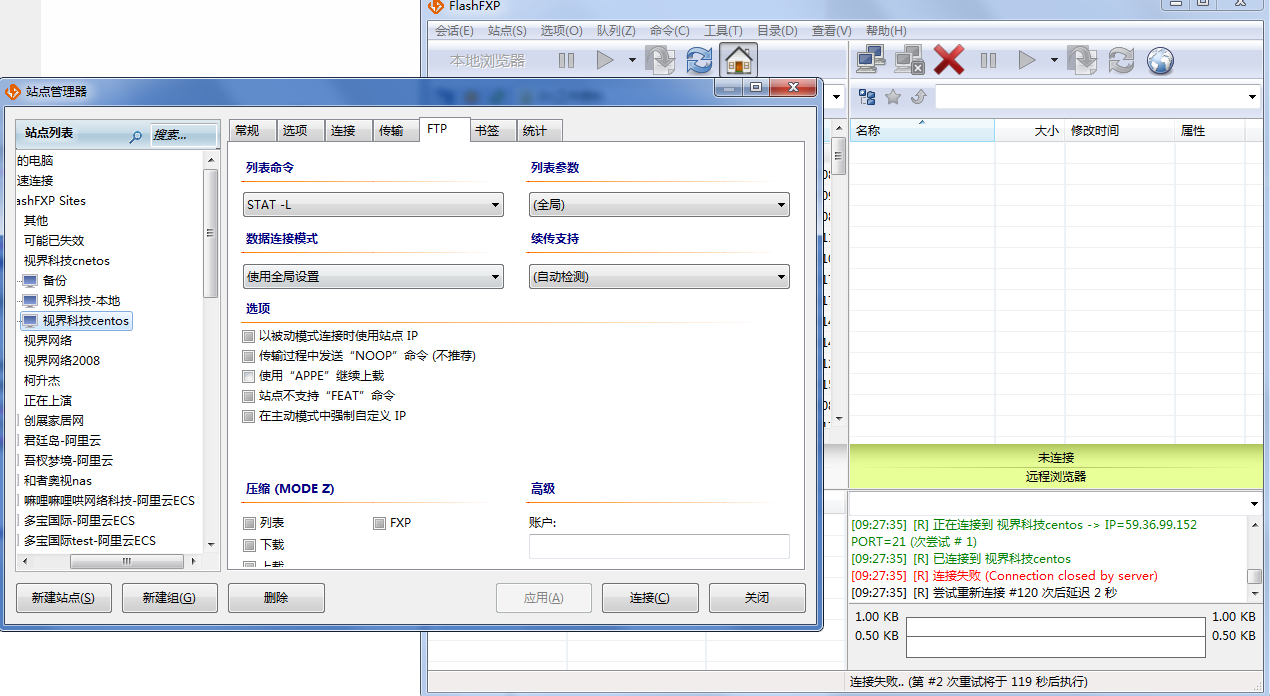
Task: Click the remote folder tree icon
Action: [867, 97]
